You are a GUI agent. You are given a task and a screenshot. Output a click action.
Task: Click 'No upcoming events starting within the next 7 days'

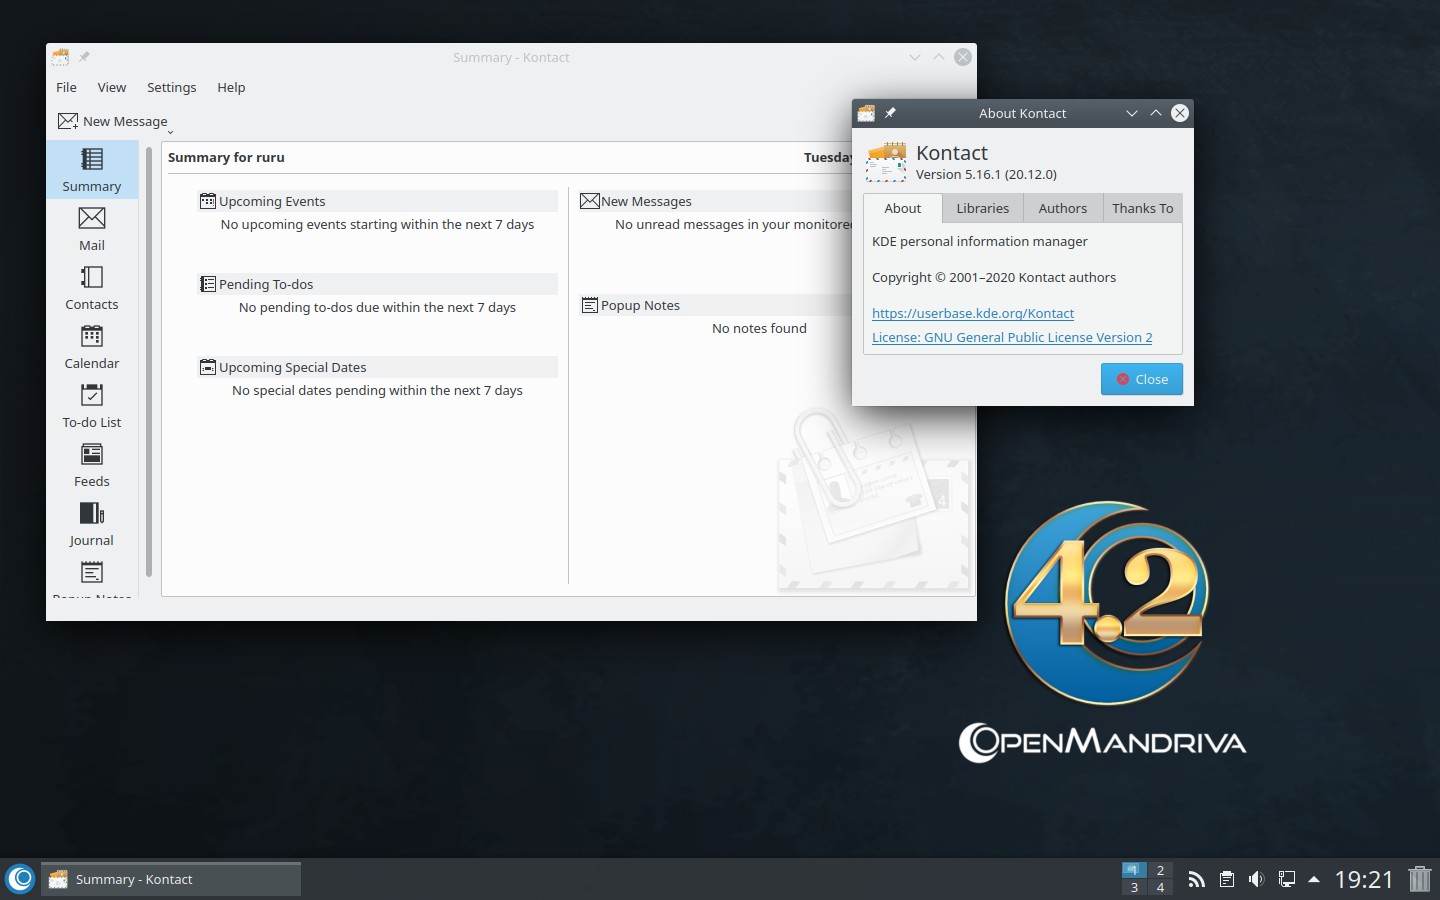tap(377, 224)
